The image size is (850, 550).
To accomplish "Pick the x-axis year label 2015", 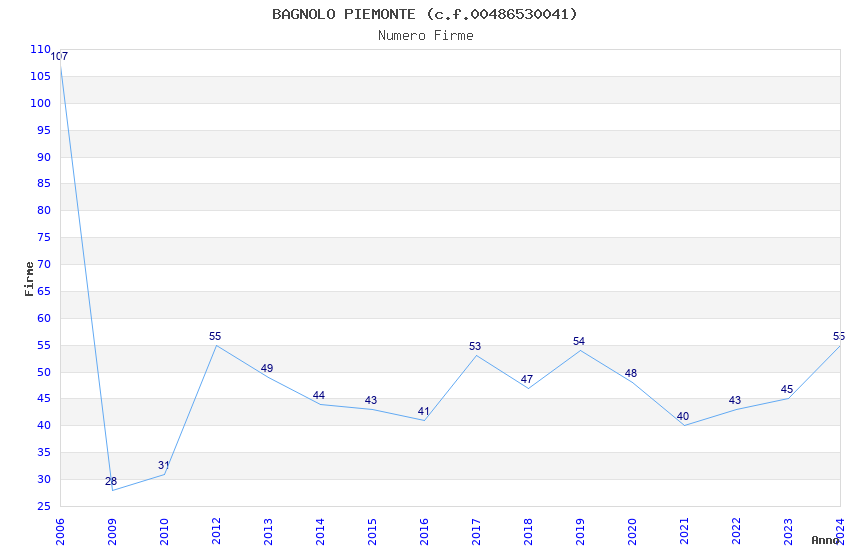I will coord(372,532).
